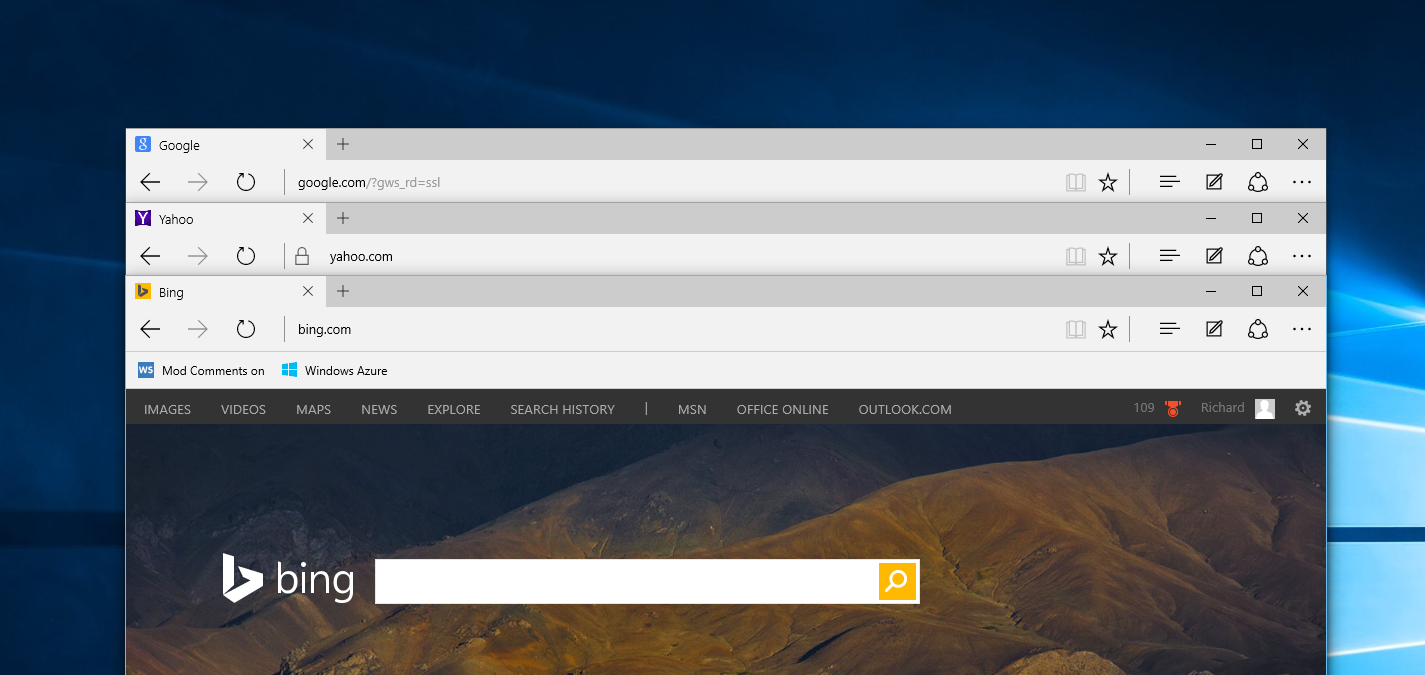Click the orange Bing search button
Image resolution: width=1425 pixels, height=675 pixels.
click(897, 581)
